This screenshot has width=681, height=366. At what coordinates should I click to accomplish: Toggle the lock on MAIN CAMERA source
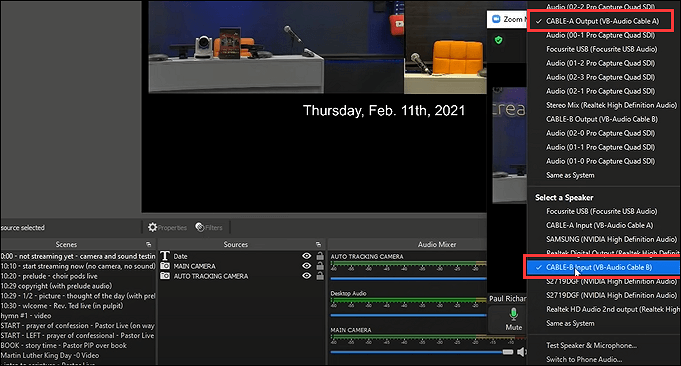click(320, 266)
